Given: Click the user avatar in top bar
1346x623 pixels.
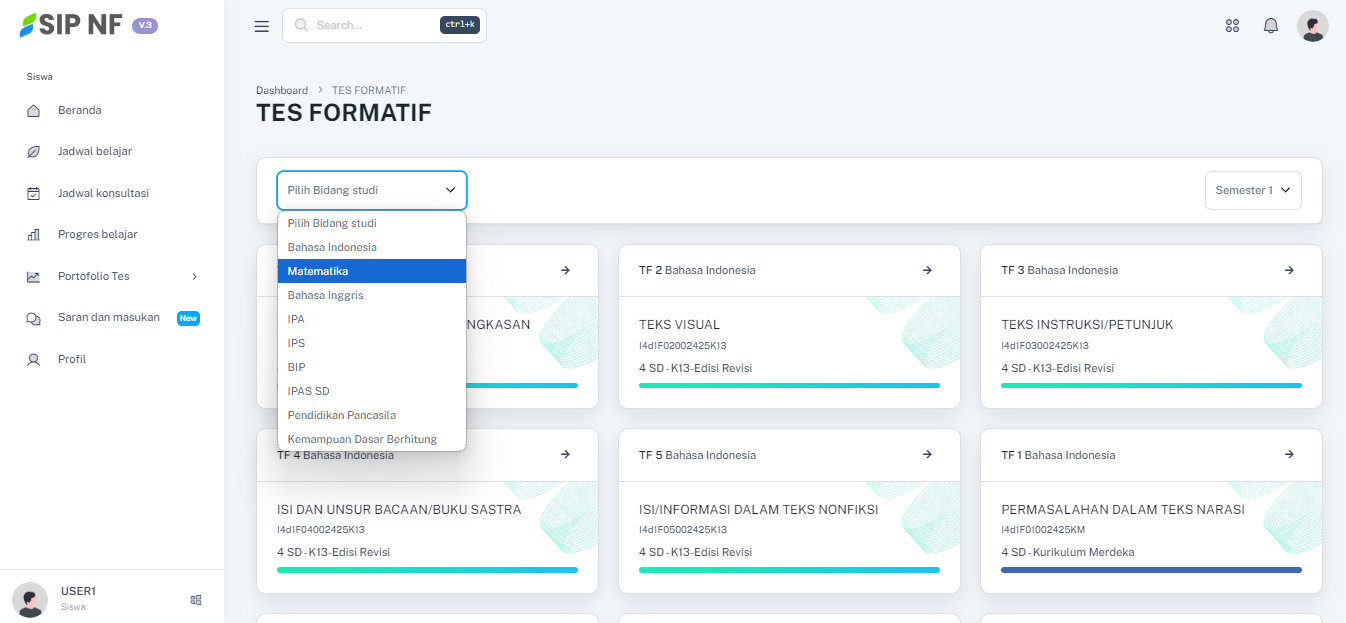Looking at the screenshot, I should [1312, 26].
